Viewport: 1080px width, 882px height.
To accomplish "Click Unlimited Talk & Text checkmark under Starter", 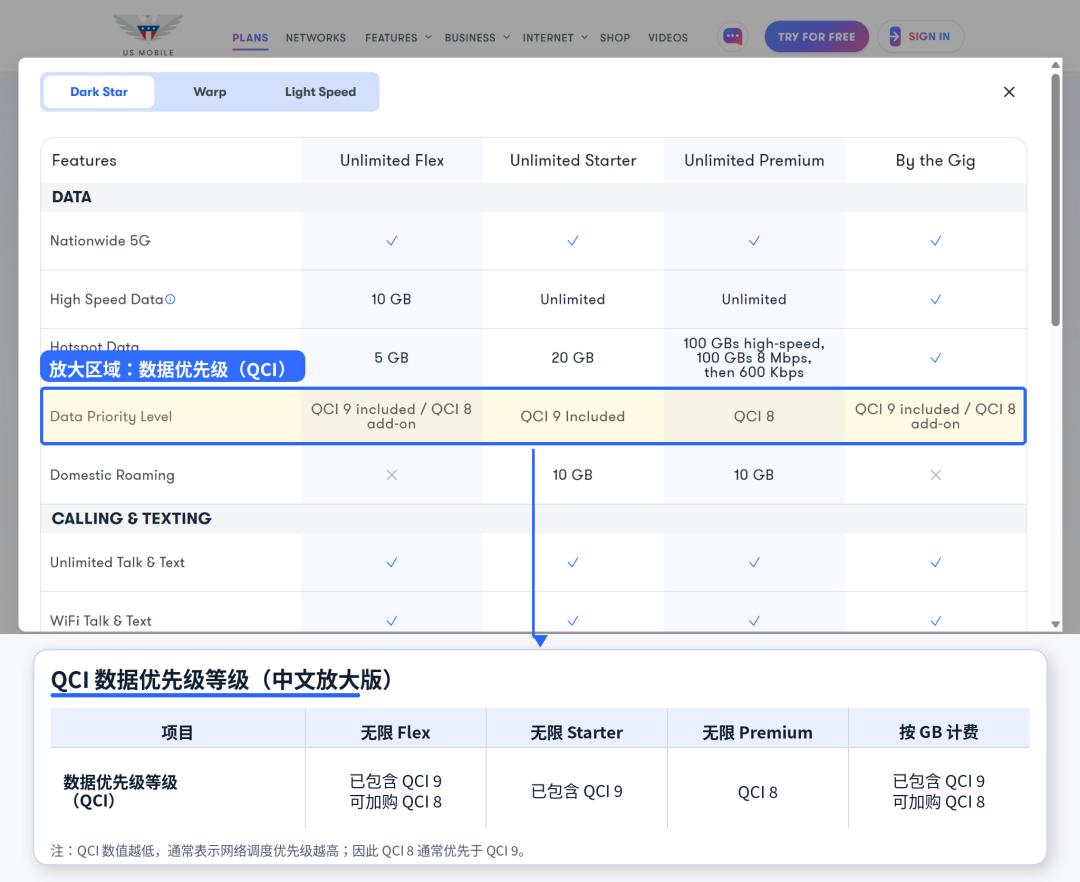I will pos(572,562).
